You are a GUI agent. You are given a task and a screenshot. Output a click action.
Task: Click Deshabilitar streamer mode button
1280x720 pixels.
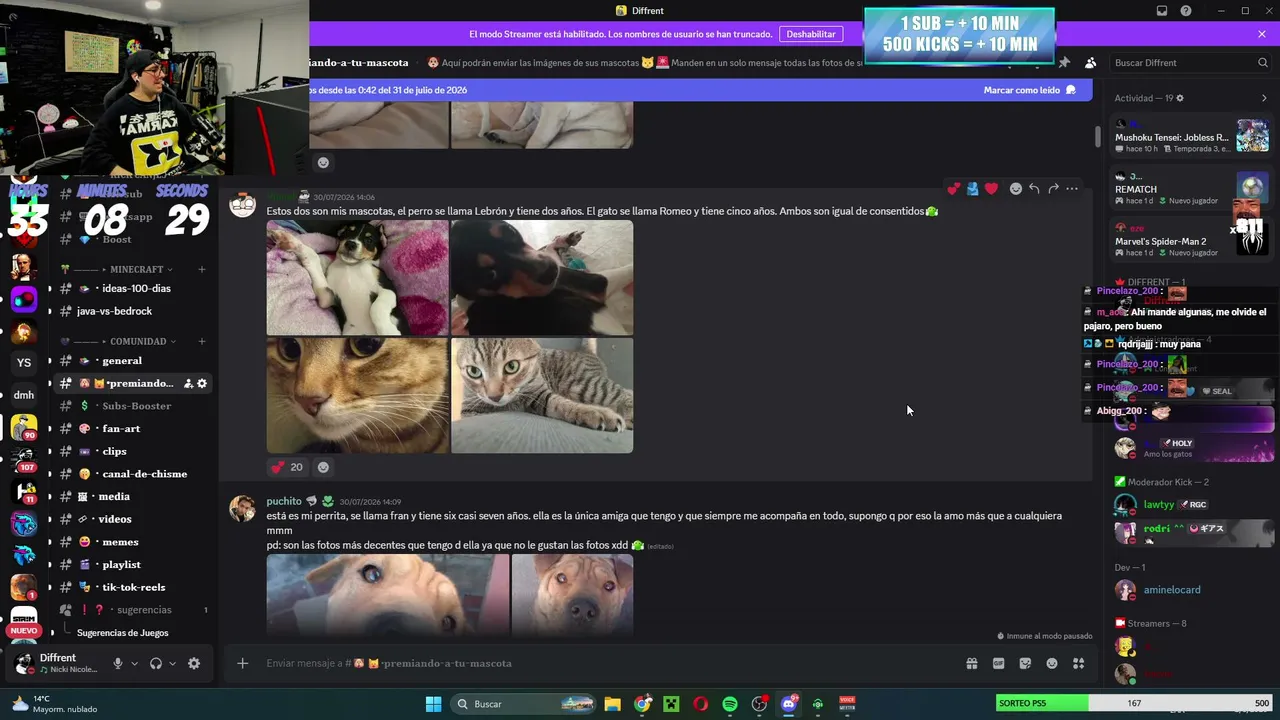point(811,34)
